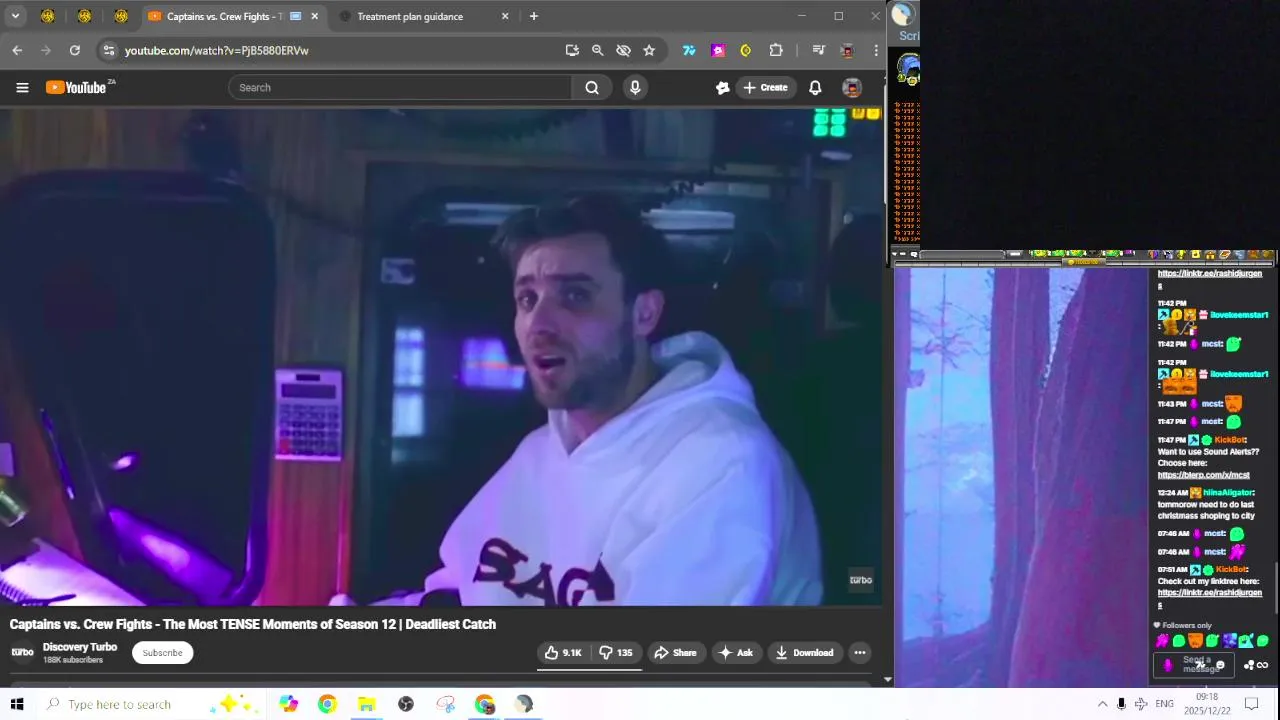The width and height of the screenshot is (1280, 720).
Task: Open the Discovery Turbo channel name
Action: (80, 647)
